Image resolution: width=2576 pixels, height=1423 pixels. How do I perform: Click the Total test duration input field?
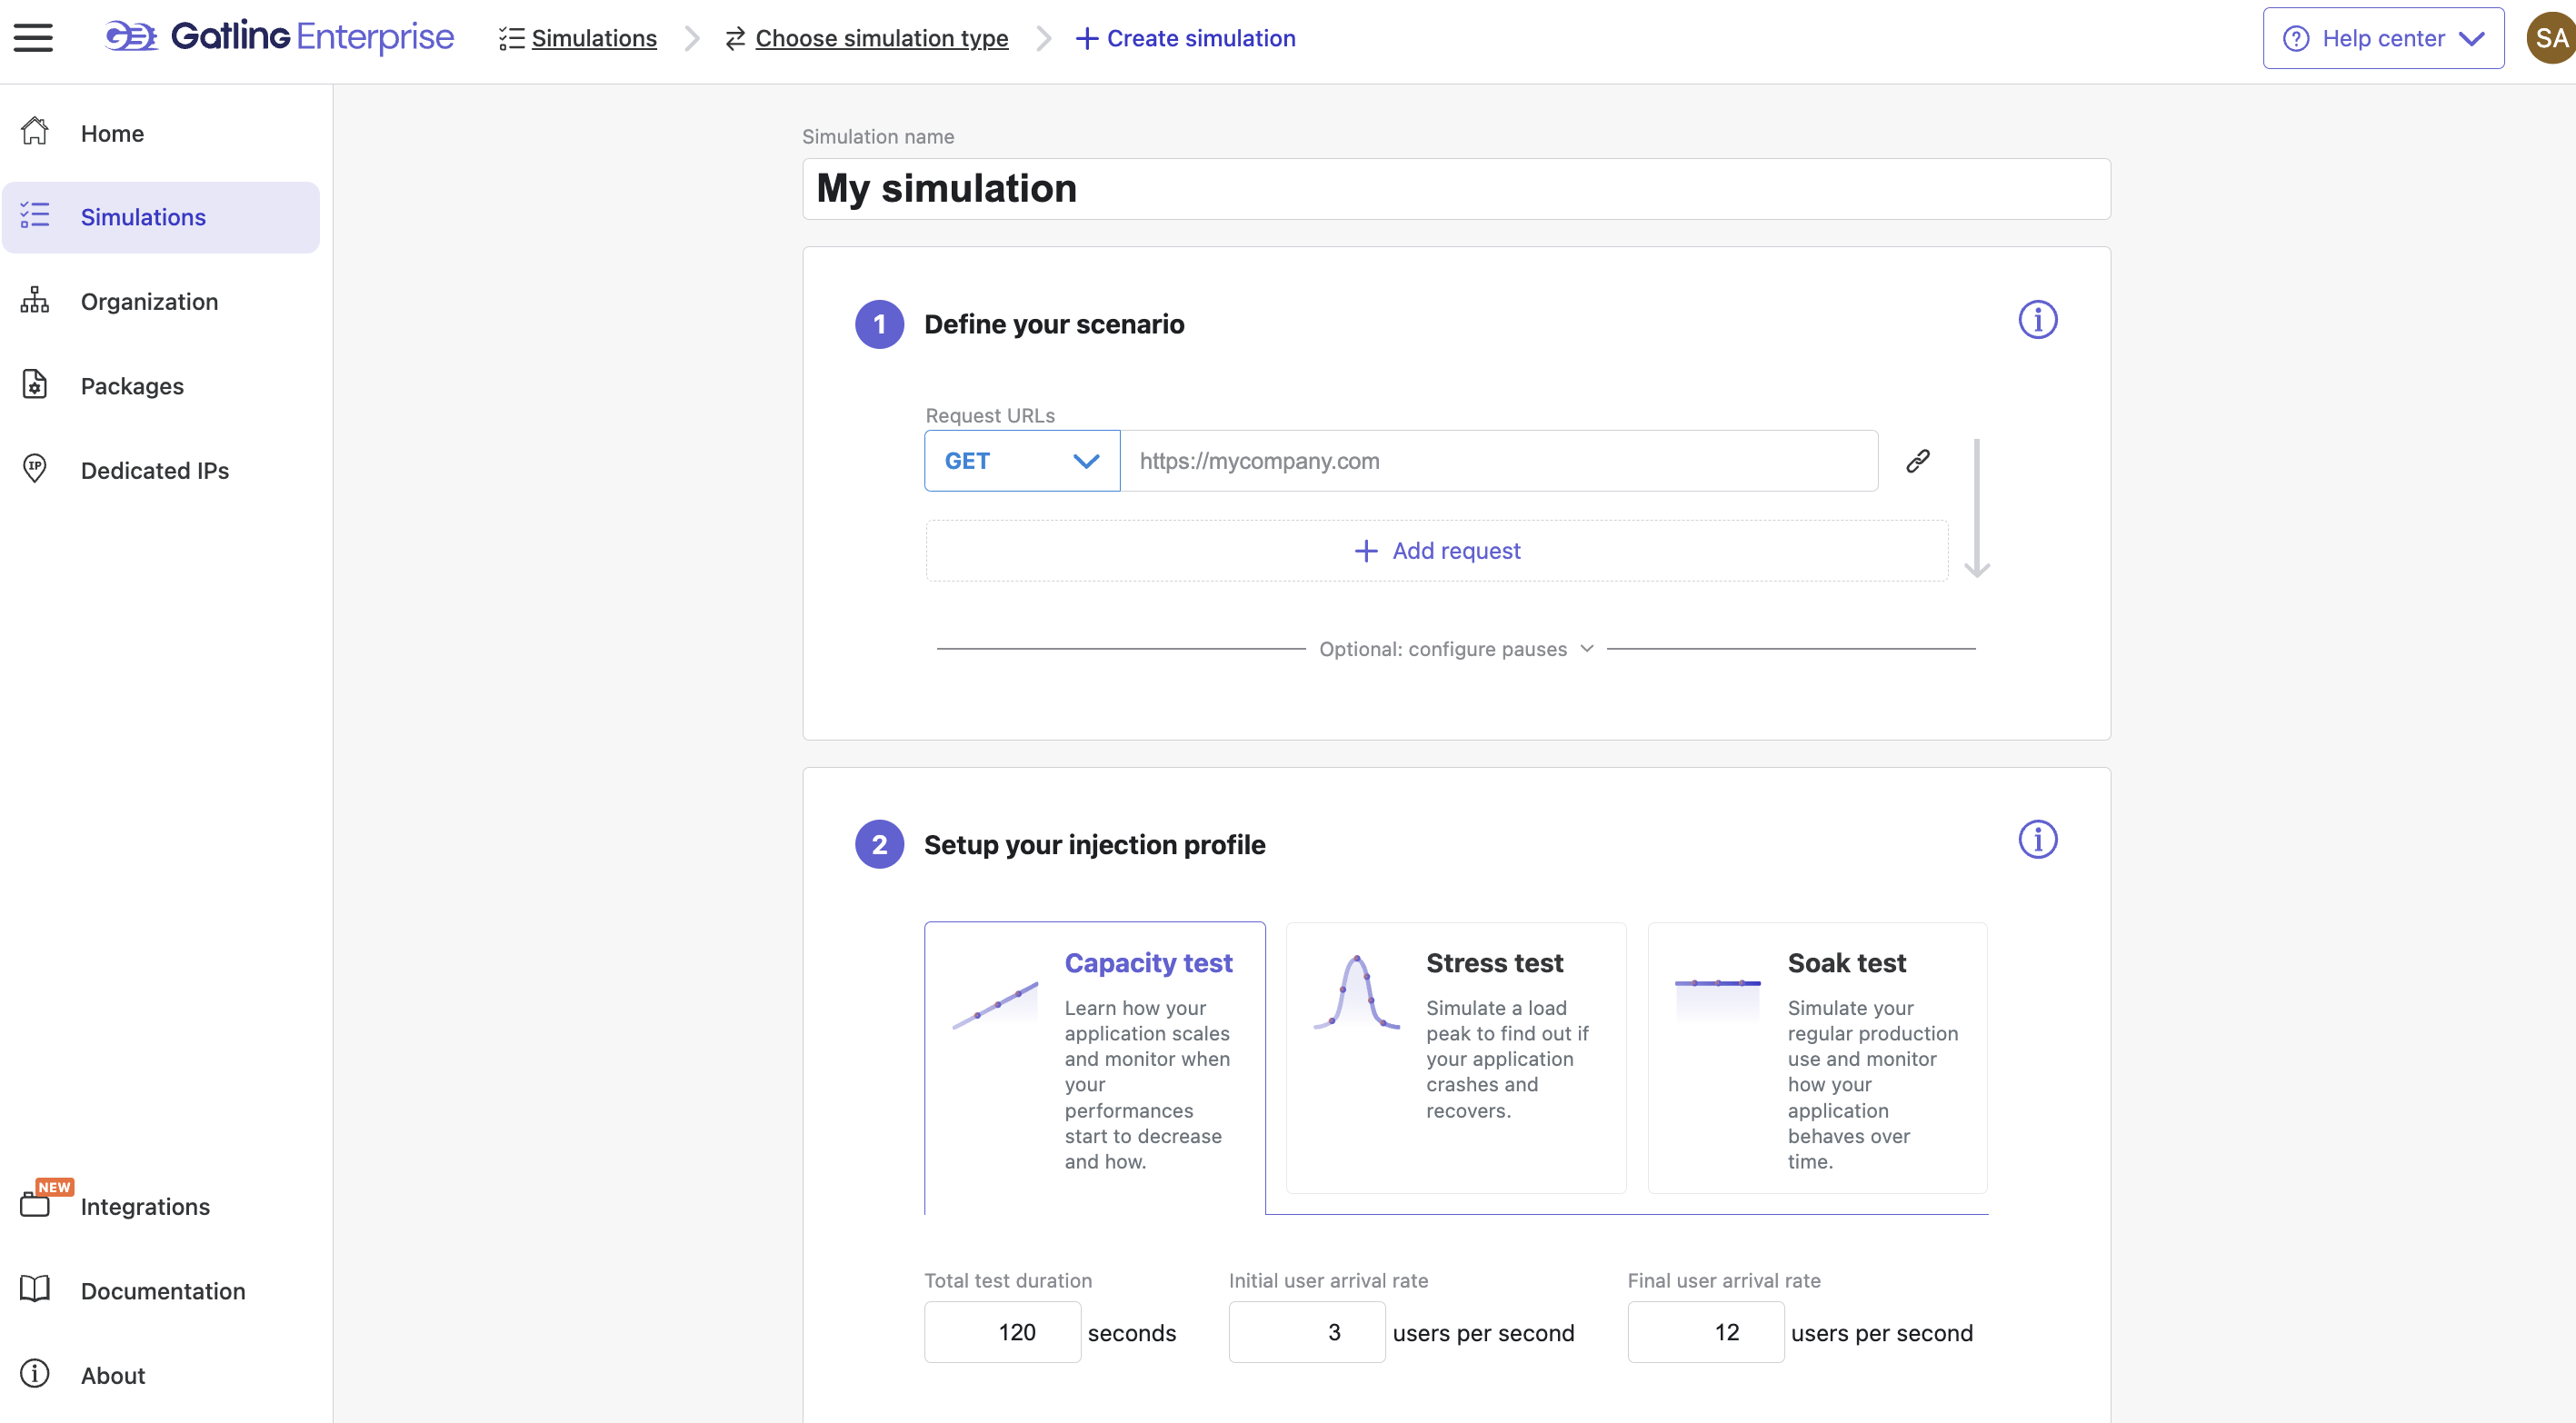tap(1002, 1331)
